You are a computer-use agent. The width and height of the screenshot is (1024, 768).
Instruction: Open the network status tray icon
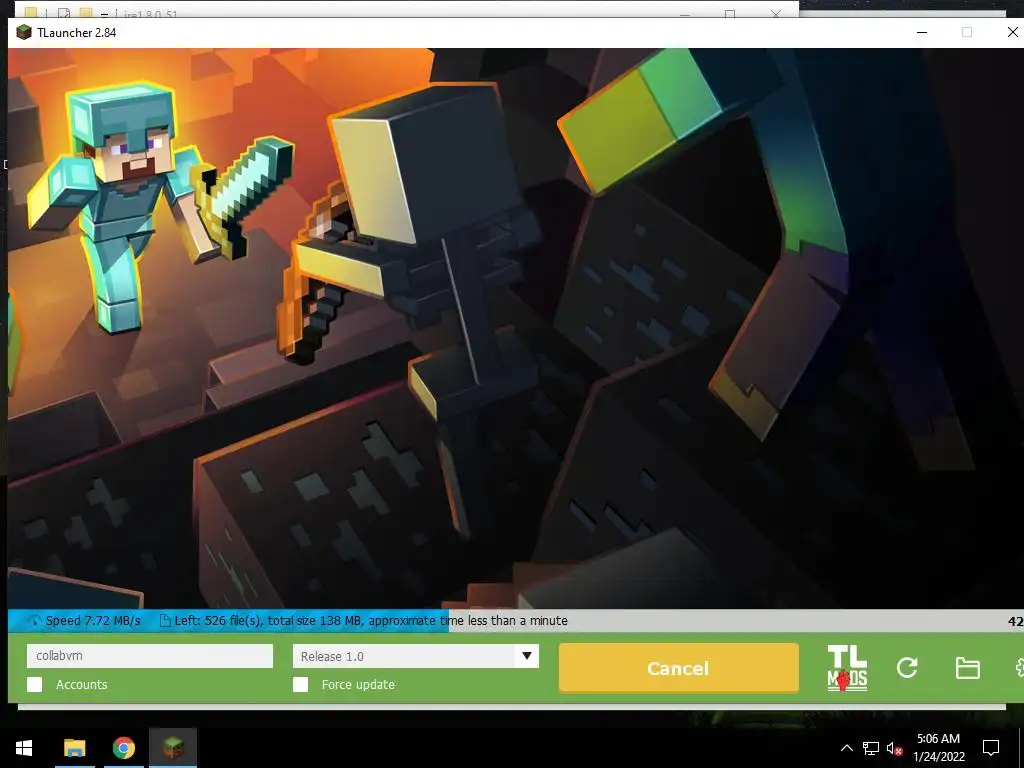click(871, 748)
